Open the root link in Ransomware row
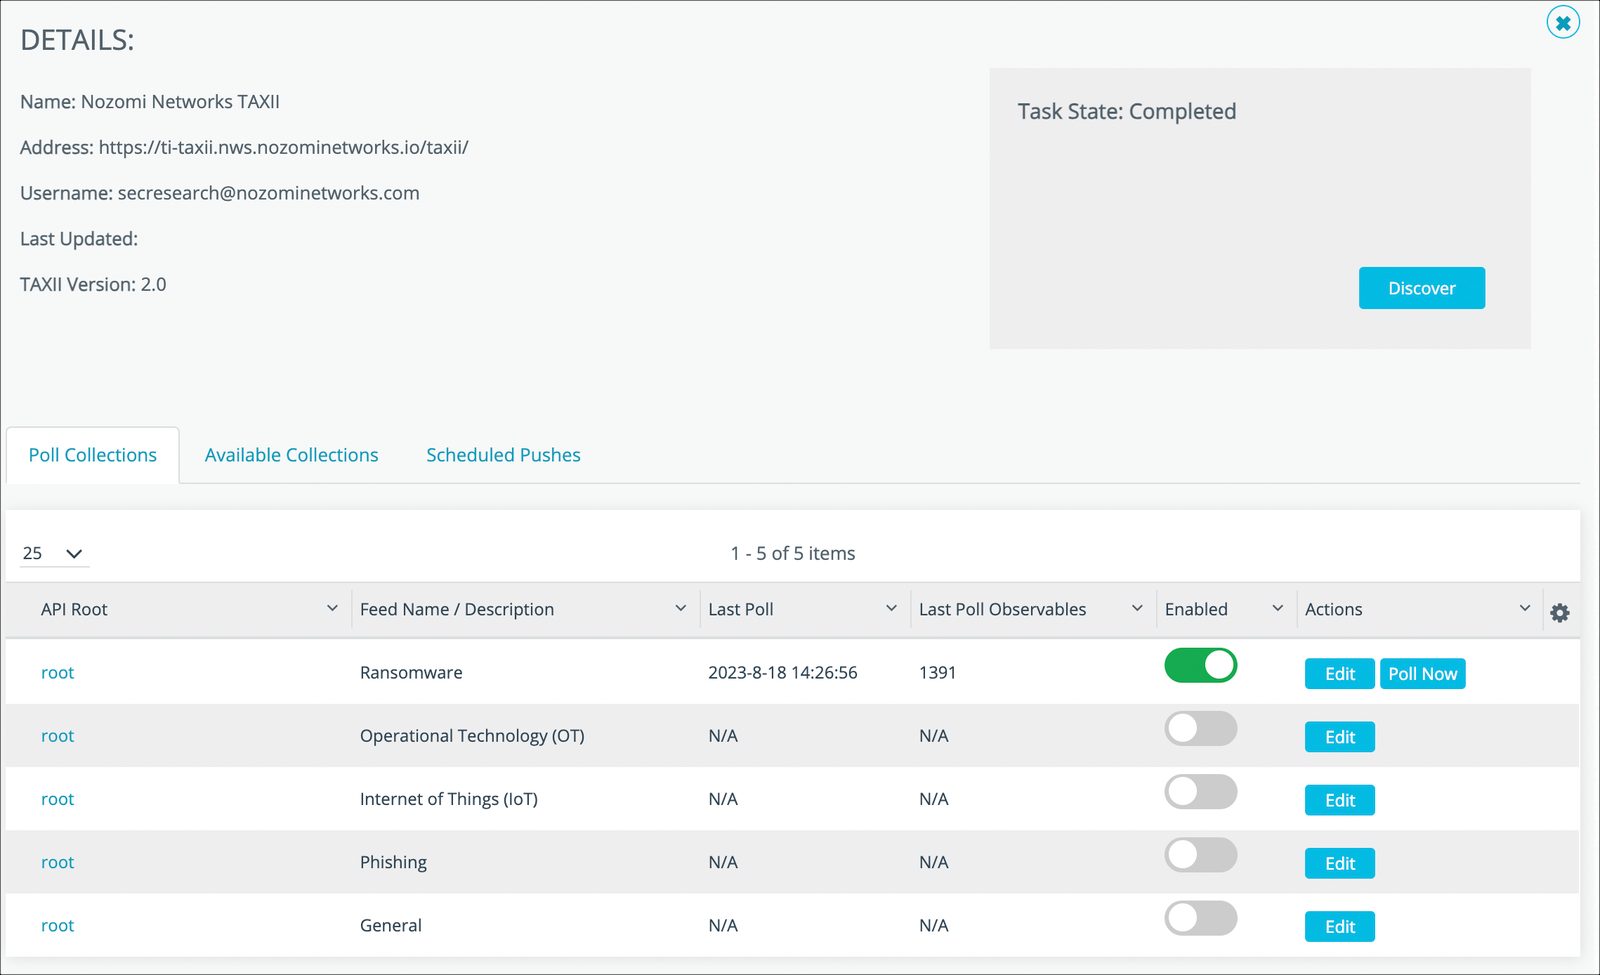Image resolution: width=1600 pixels, height=975 pixels. (x=57, y=673)
